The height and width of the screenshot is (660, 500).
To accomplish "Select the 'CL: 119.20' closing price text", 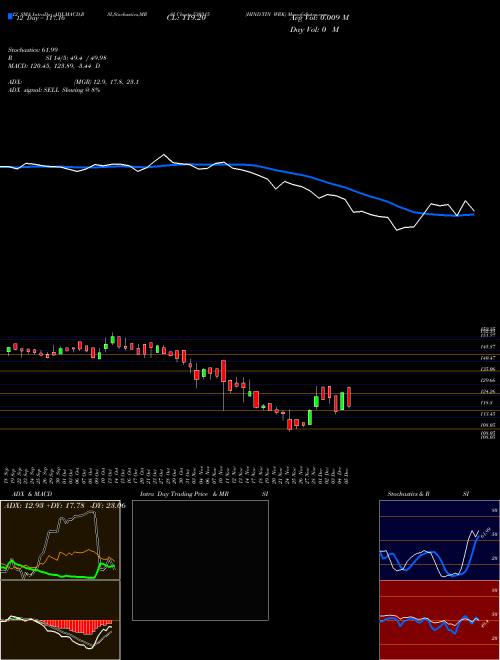I will click(x=186, y=18).
